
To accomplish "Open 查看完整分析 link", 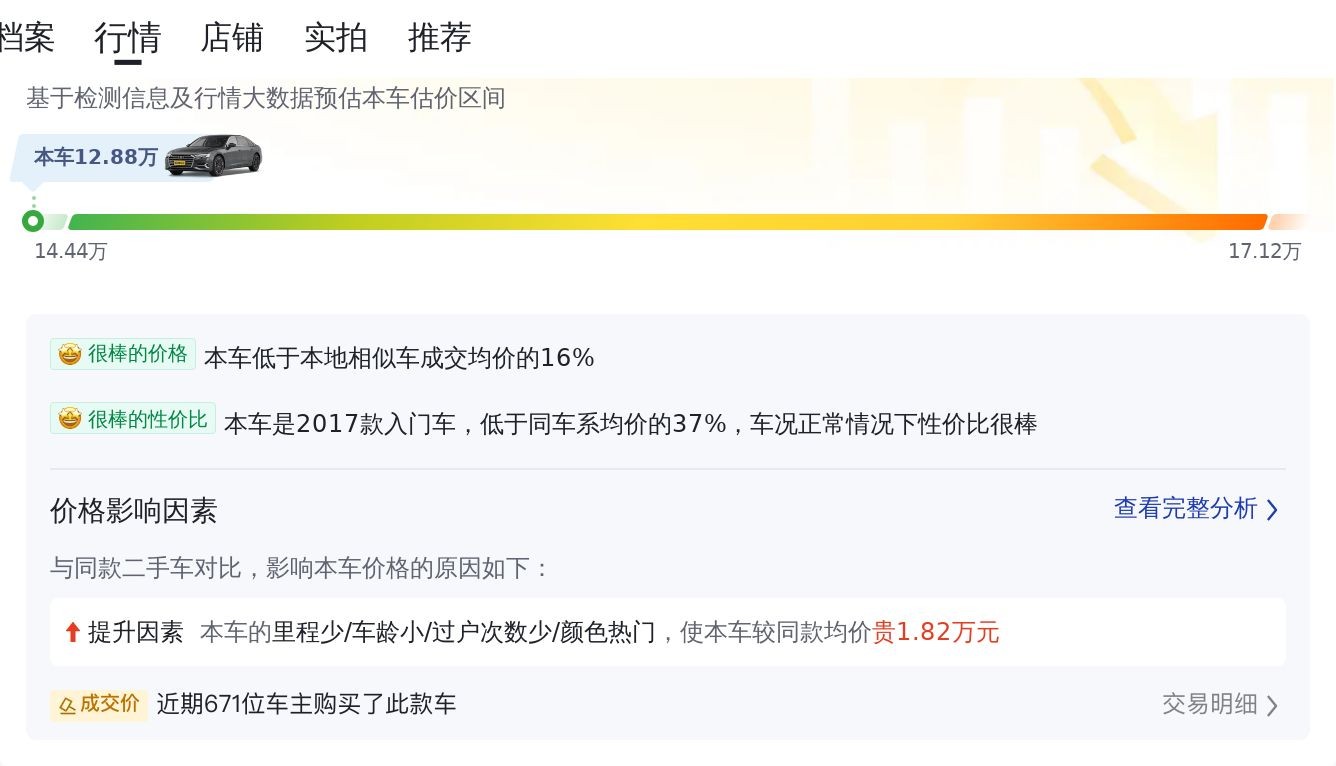I will click(x=1185, y=509).
